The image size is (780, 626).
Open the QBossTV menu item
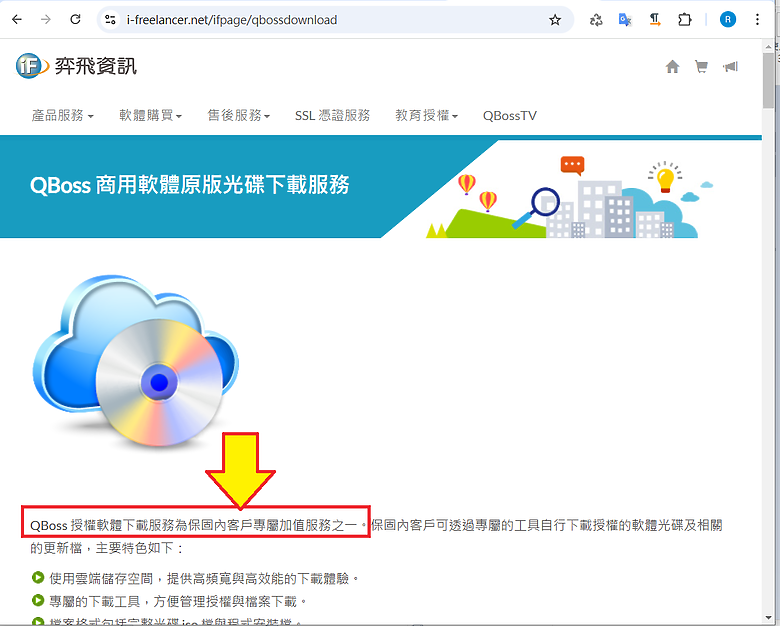pos(509,115)
